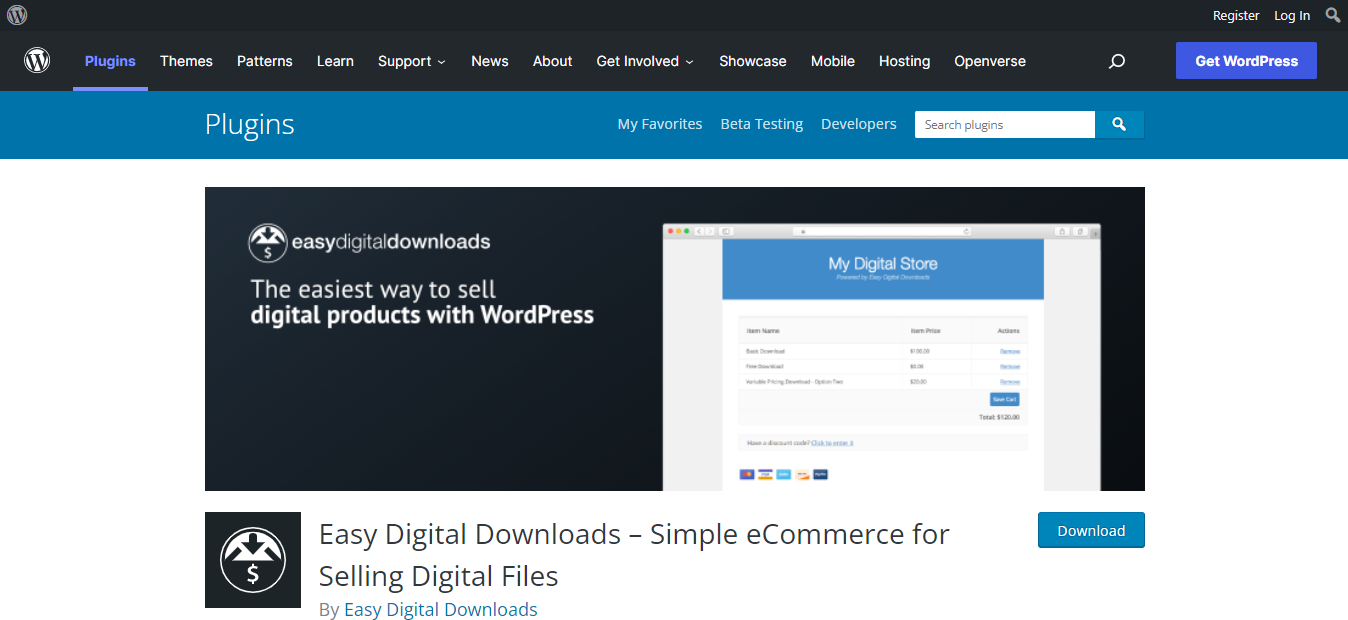Click the admin bar search magnifier icon
The height and width of the screenshot is (620, 1348).
[1333, 15]
